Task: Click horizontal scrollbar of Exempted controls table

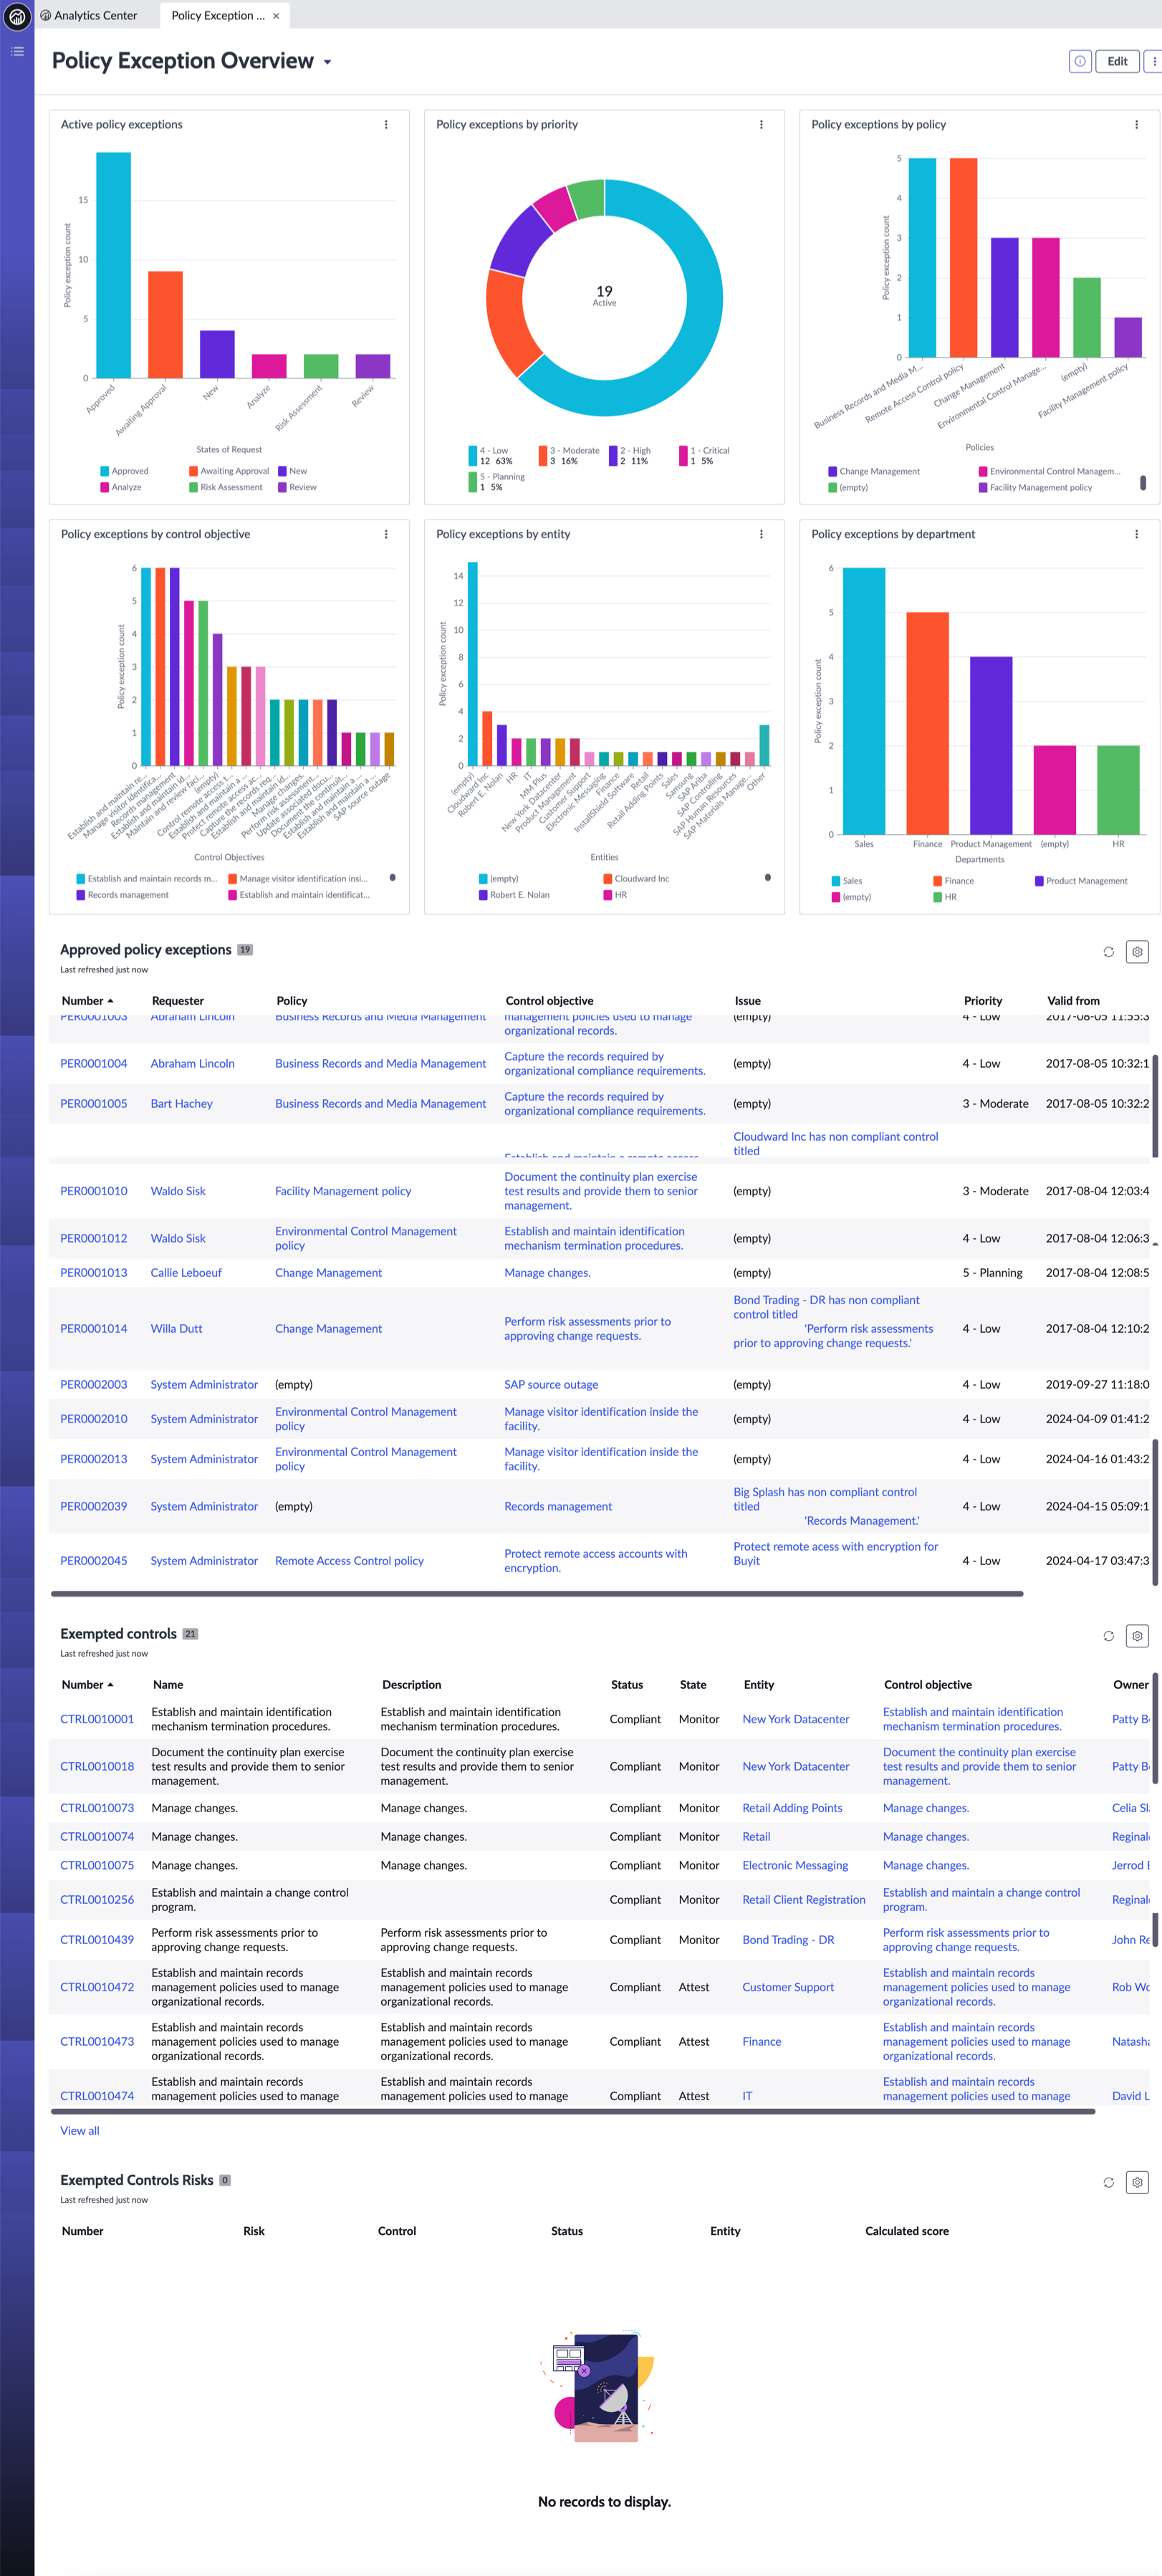Action: pos(573,2112)
